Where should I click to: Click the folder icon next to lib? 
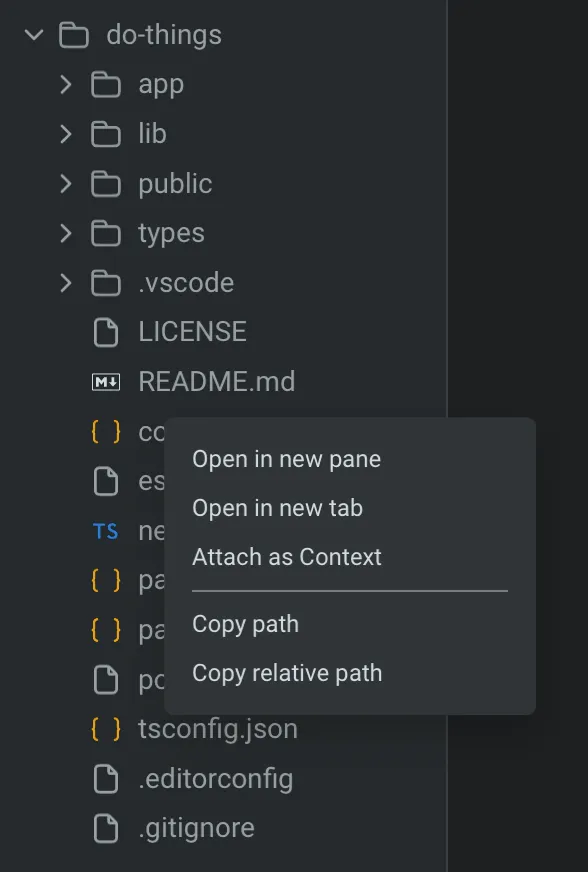pos(105,134)
